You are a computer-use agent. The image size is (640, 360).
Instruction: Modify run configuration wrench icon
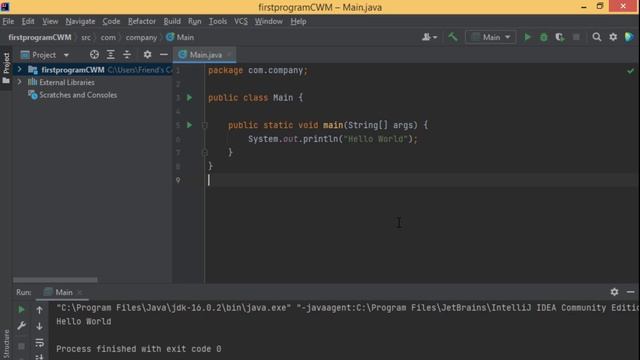tap(21, 326)
